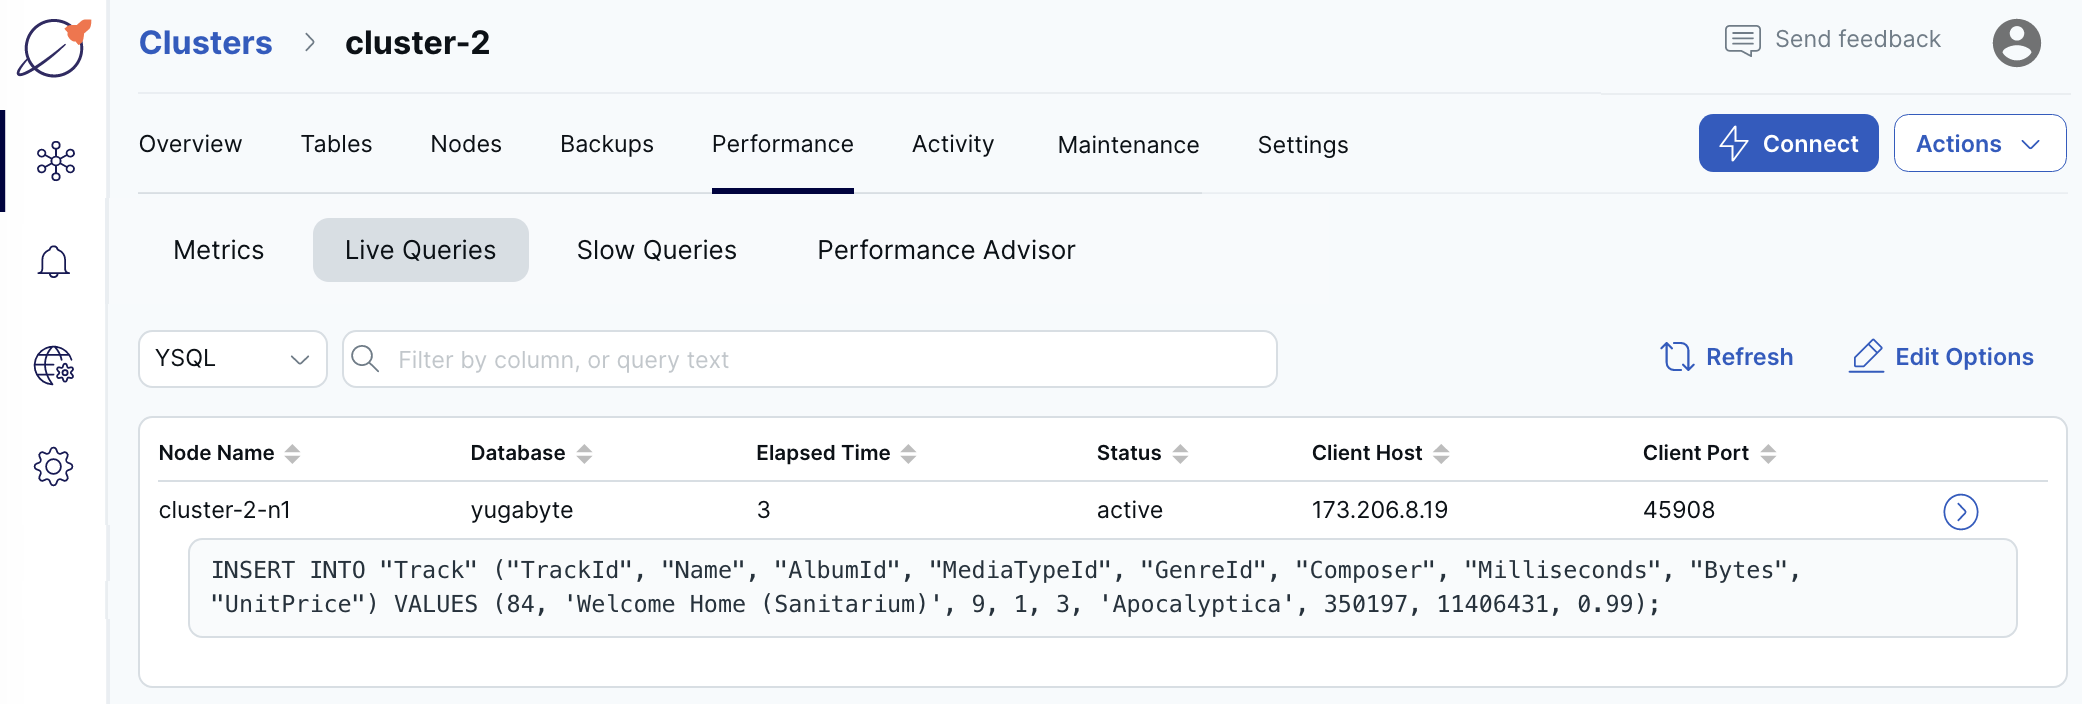Screen dimensions: 2082x704
Task: Open the Maintenance tab
Action: coord(1128,145)
